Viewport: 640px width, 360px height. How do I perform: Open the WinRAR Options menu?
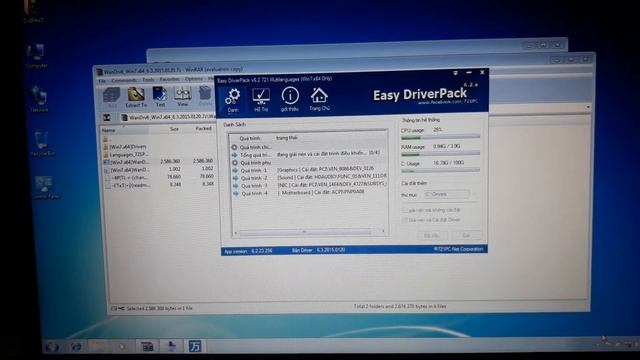pos(193,79)
